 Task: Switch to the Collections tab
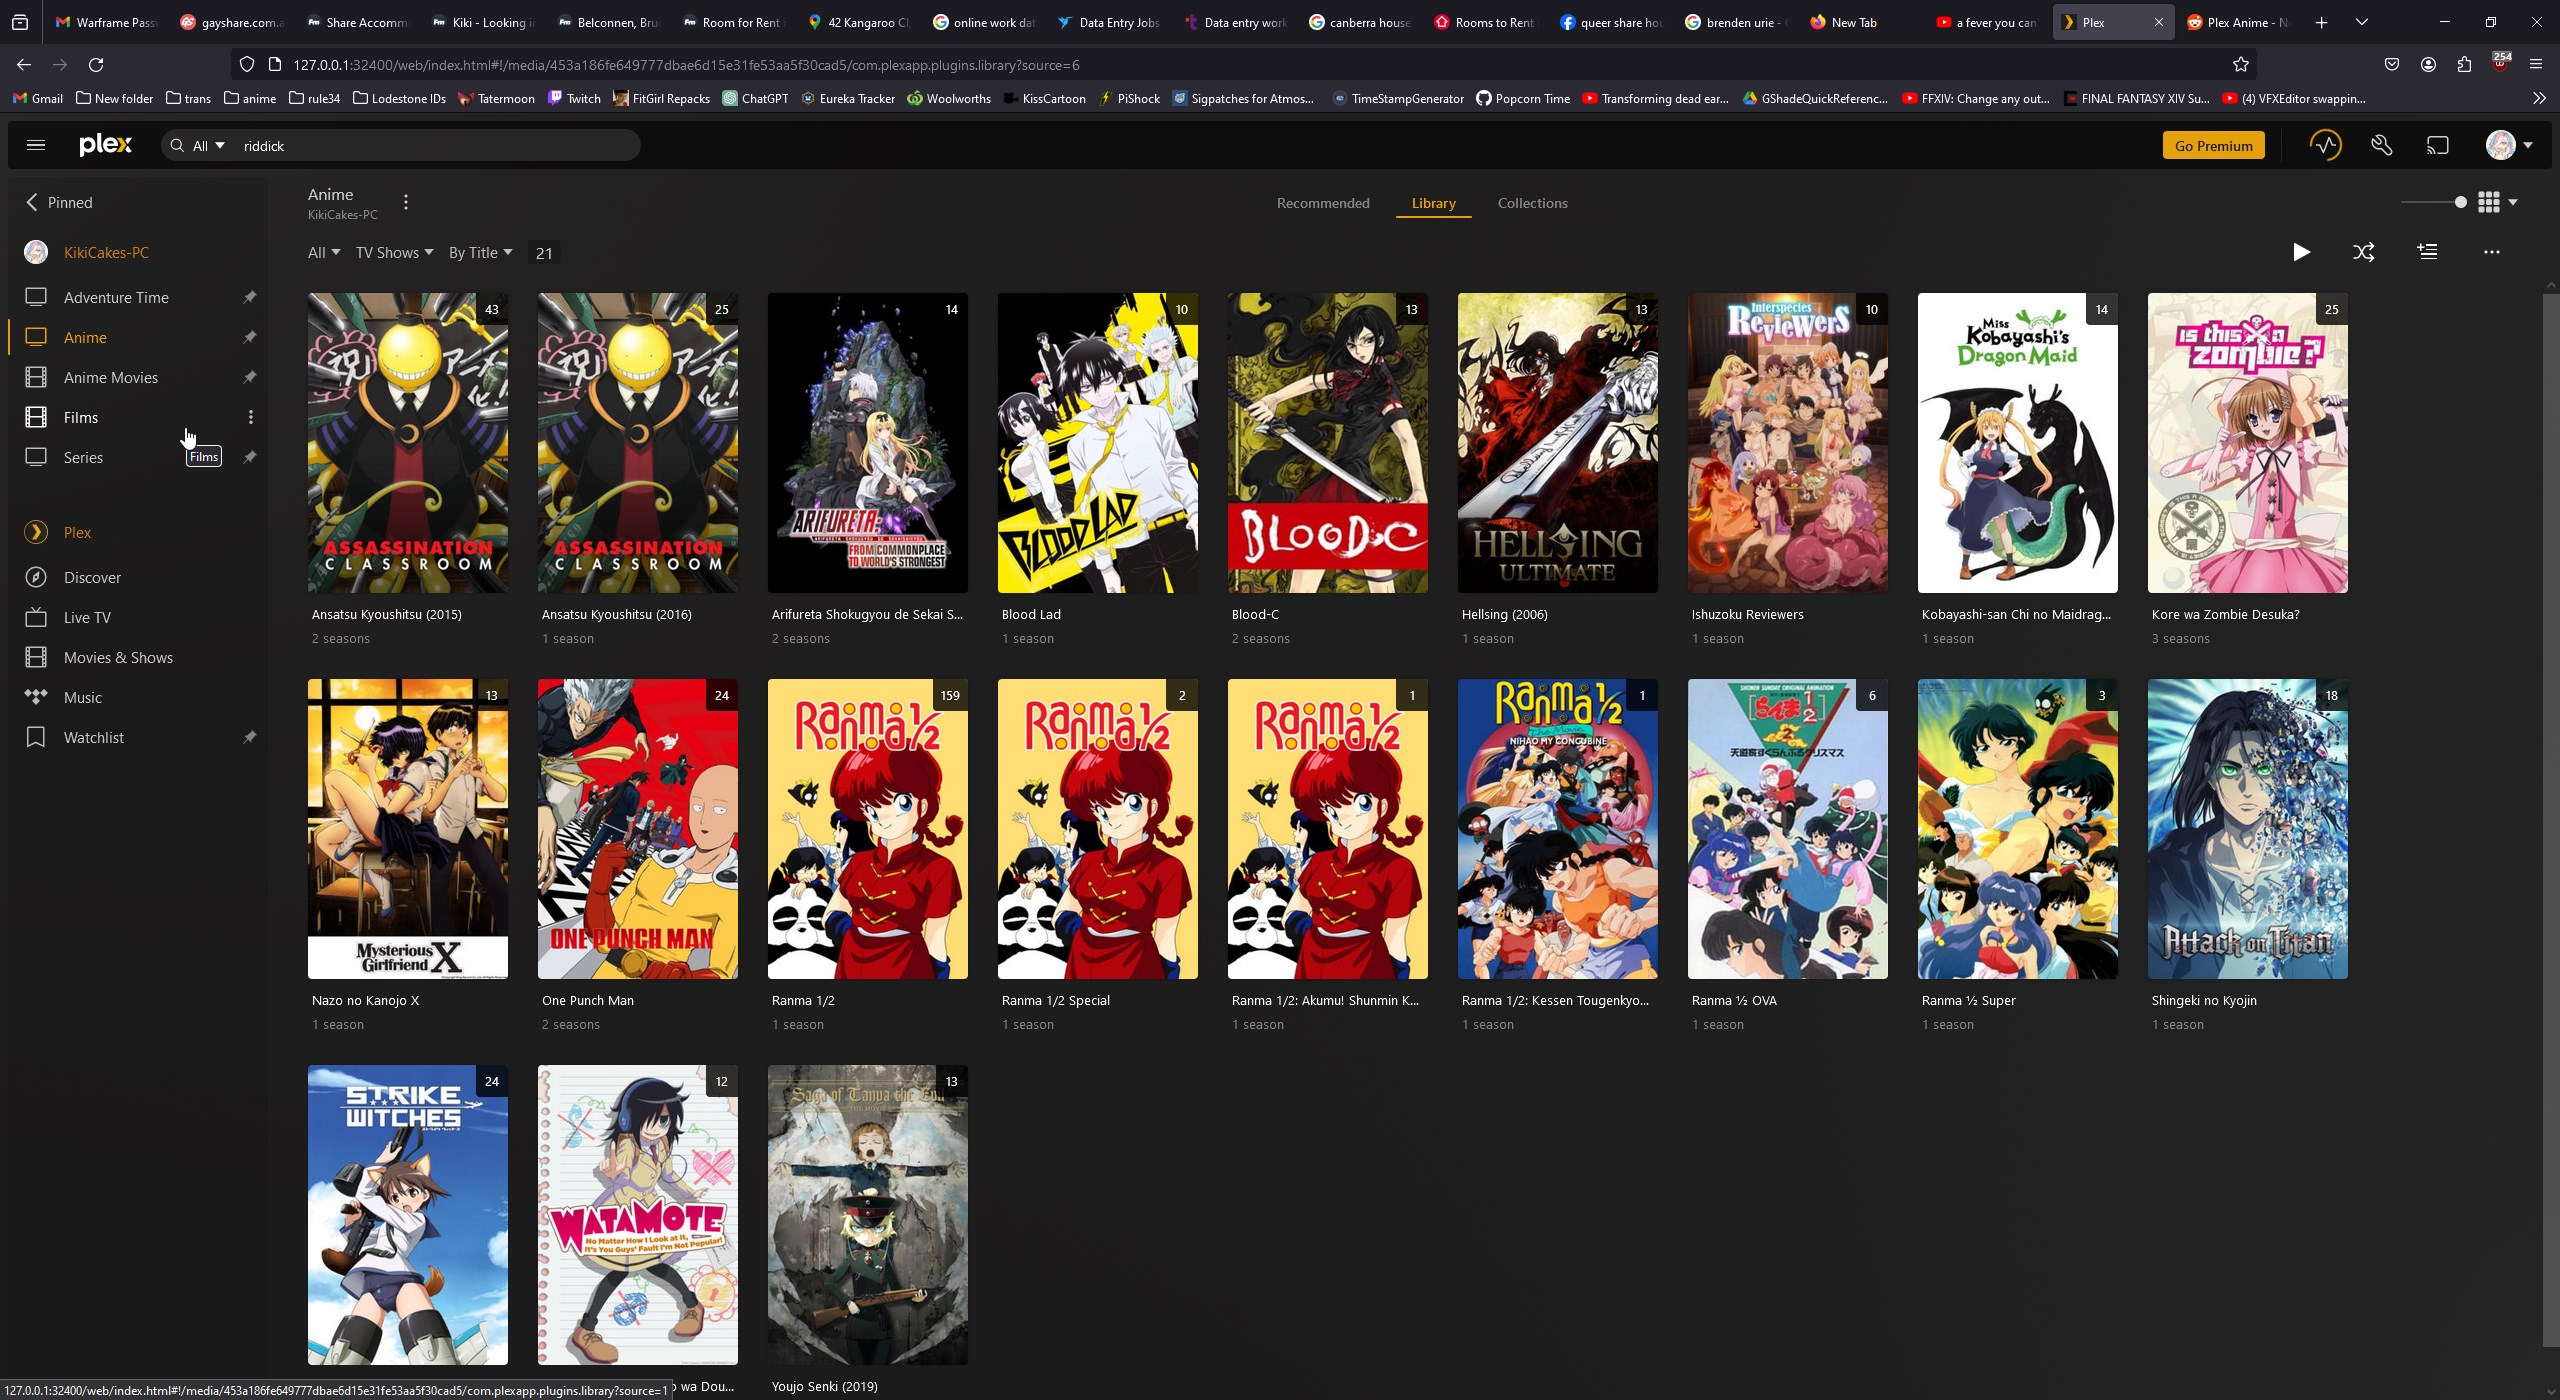tap(1532, 203)
